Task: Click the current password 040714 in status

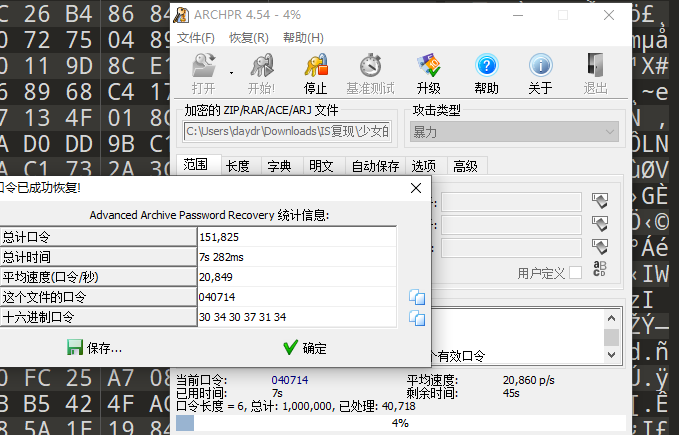Action: 290,380
